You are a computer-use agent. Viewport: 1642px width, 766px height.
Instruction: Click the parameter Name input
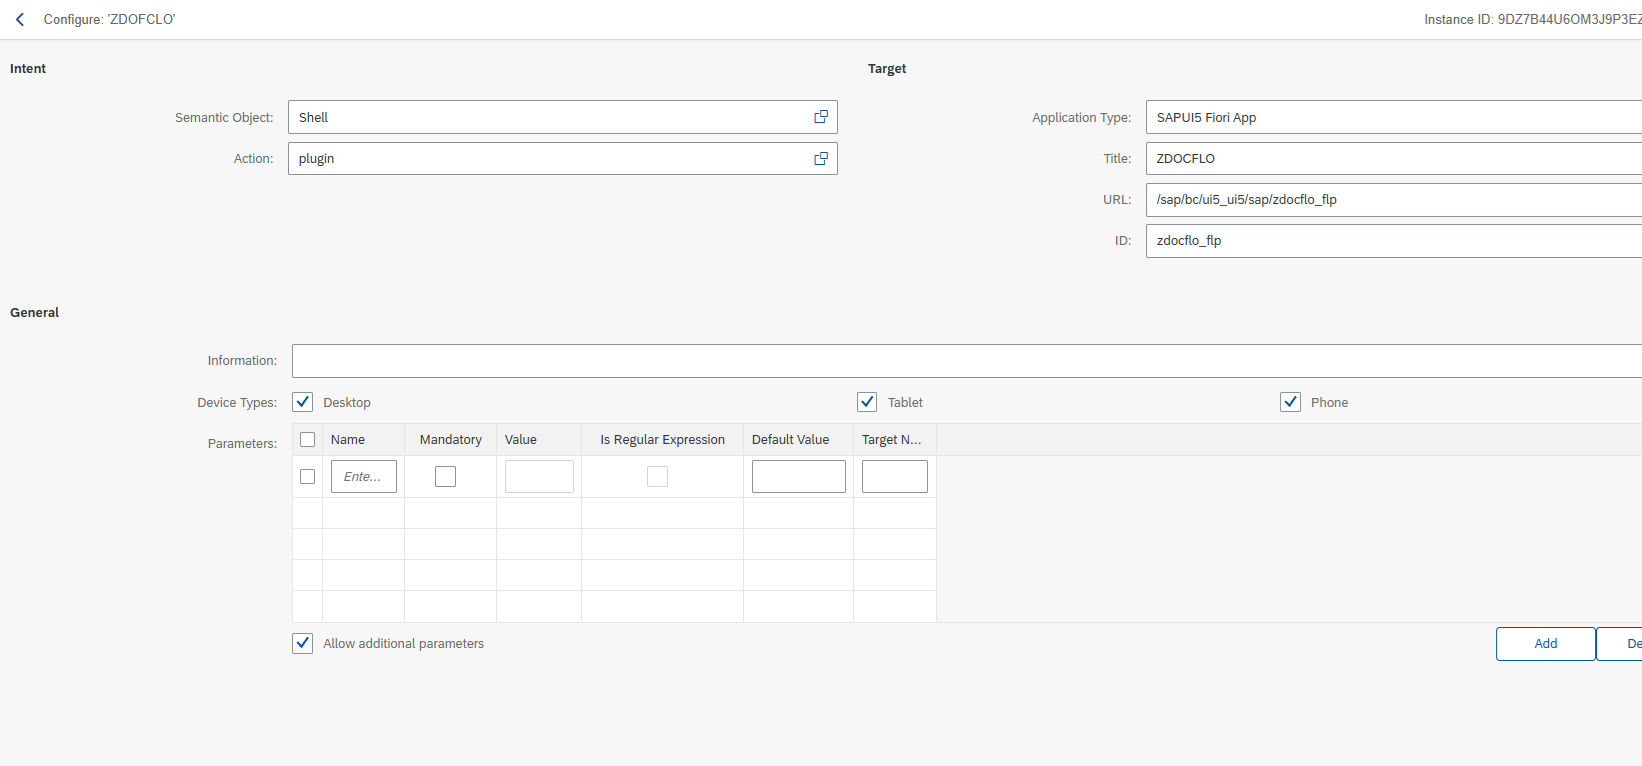coord(364,477)
